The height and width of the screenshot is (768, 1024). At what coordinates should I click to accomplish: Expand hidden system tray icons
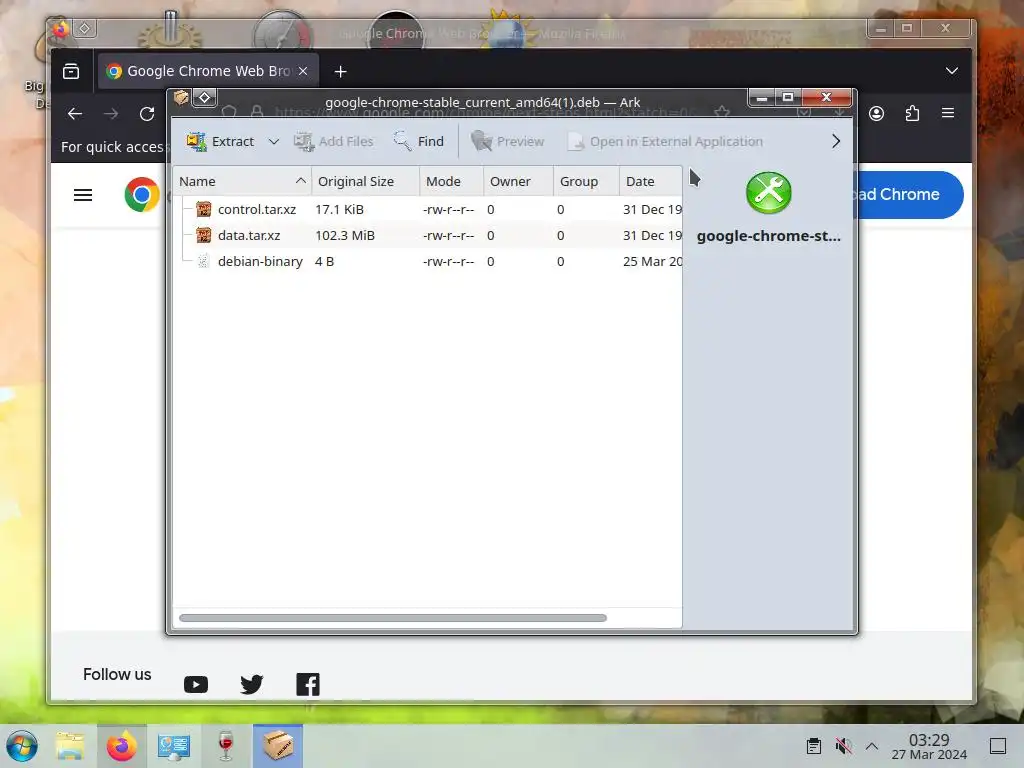pyautogui.click(x=872, y=746)
